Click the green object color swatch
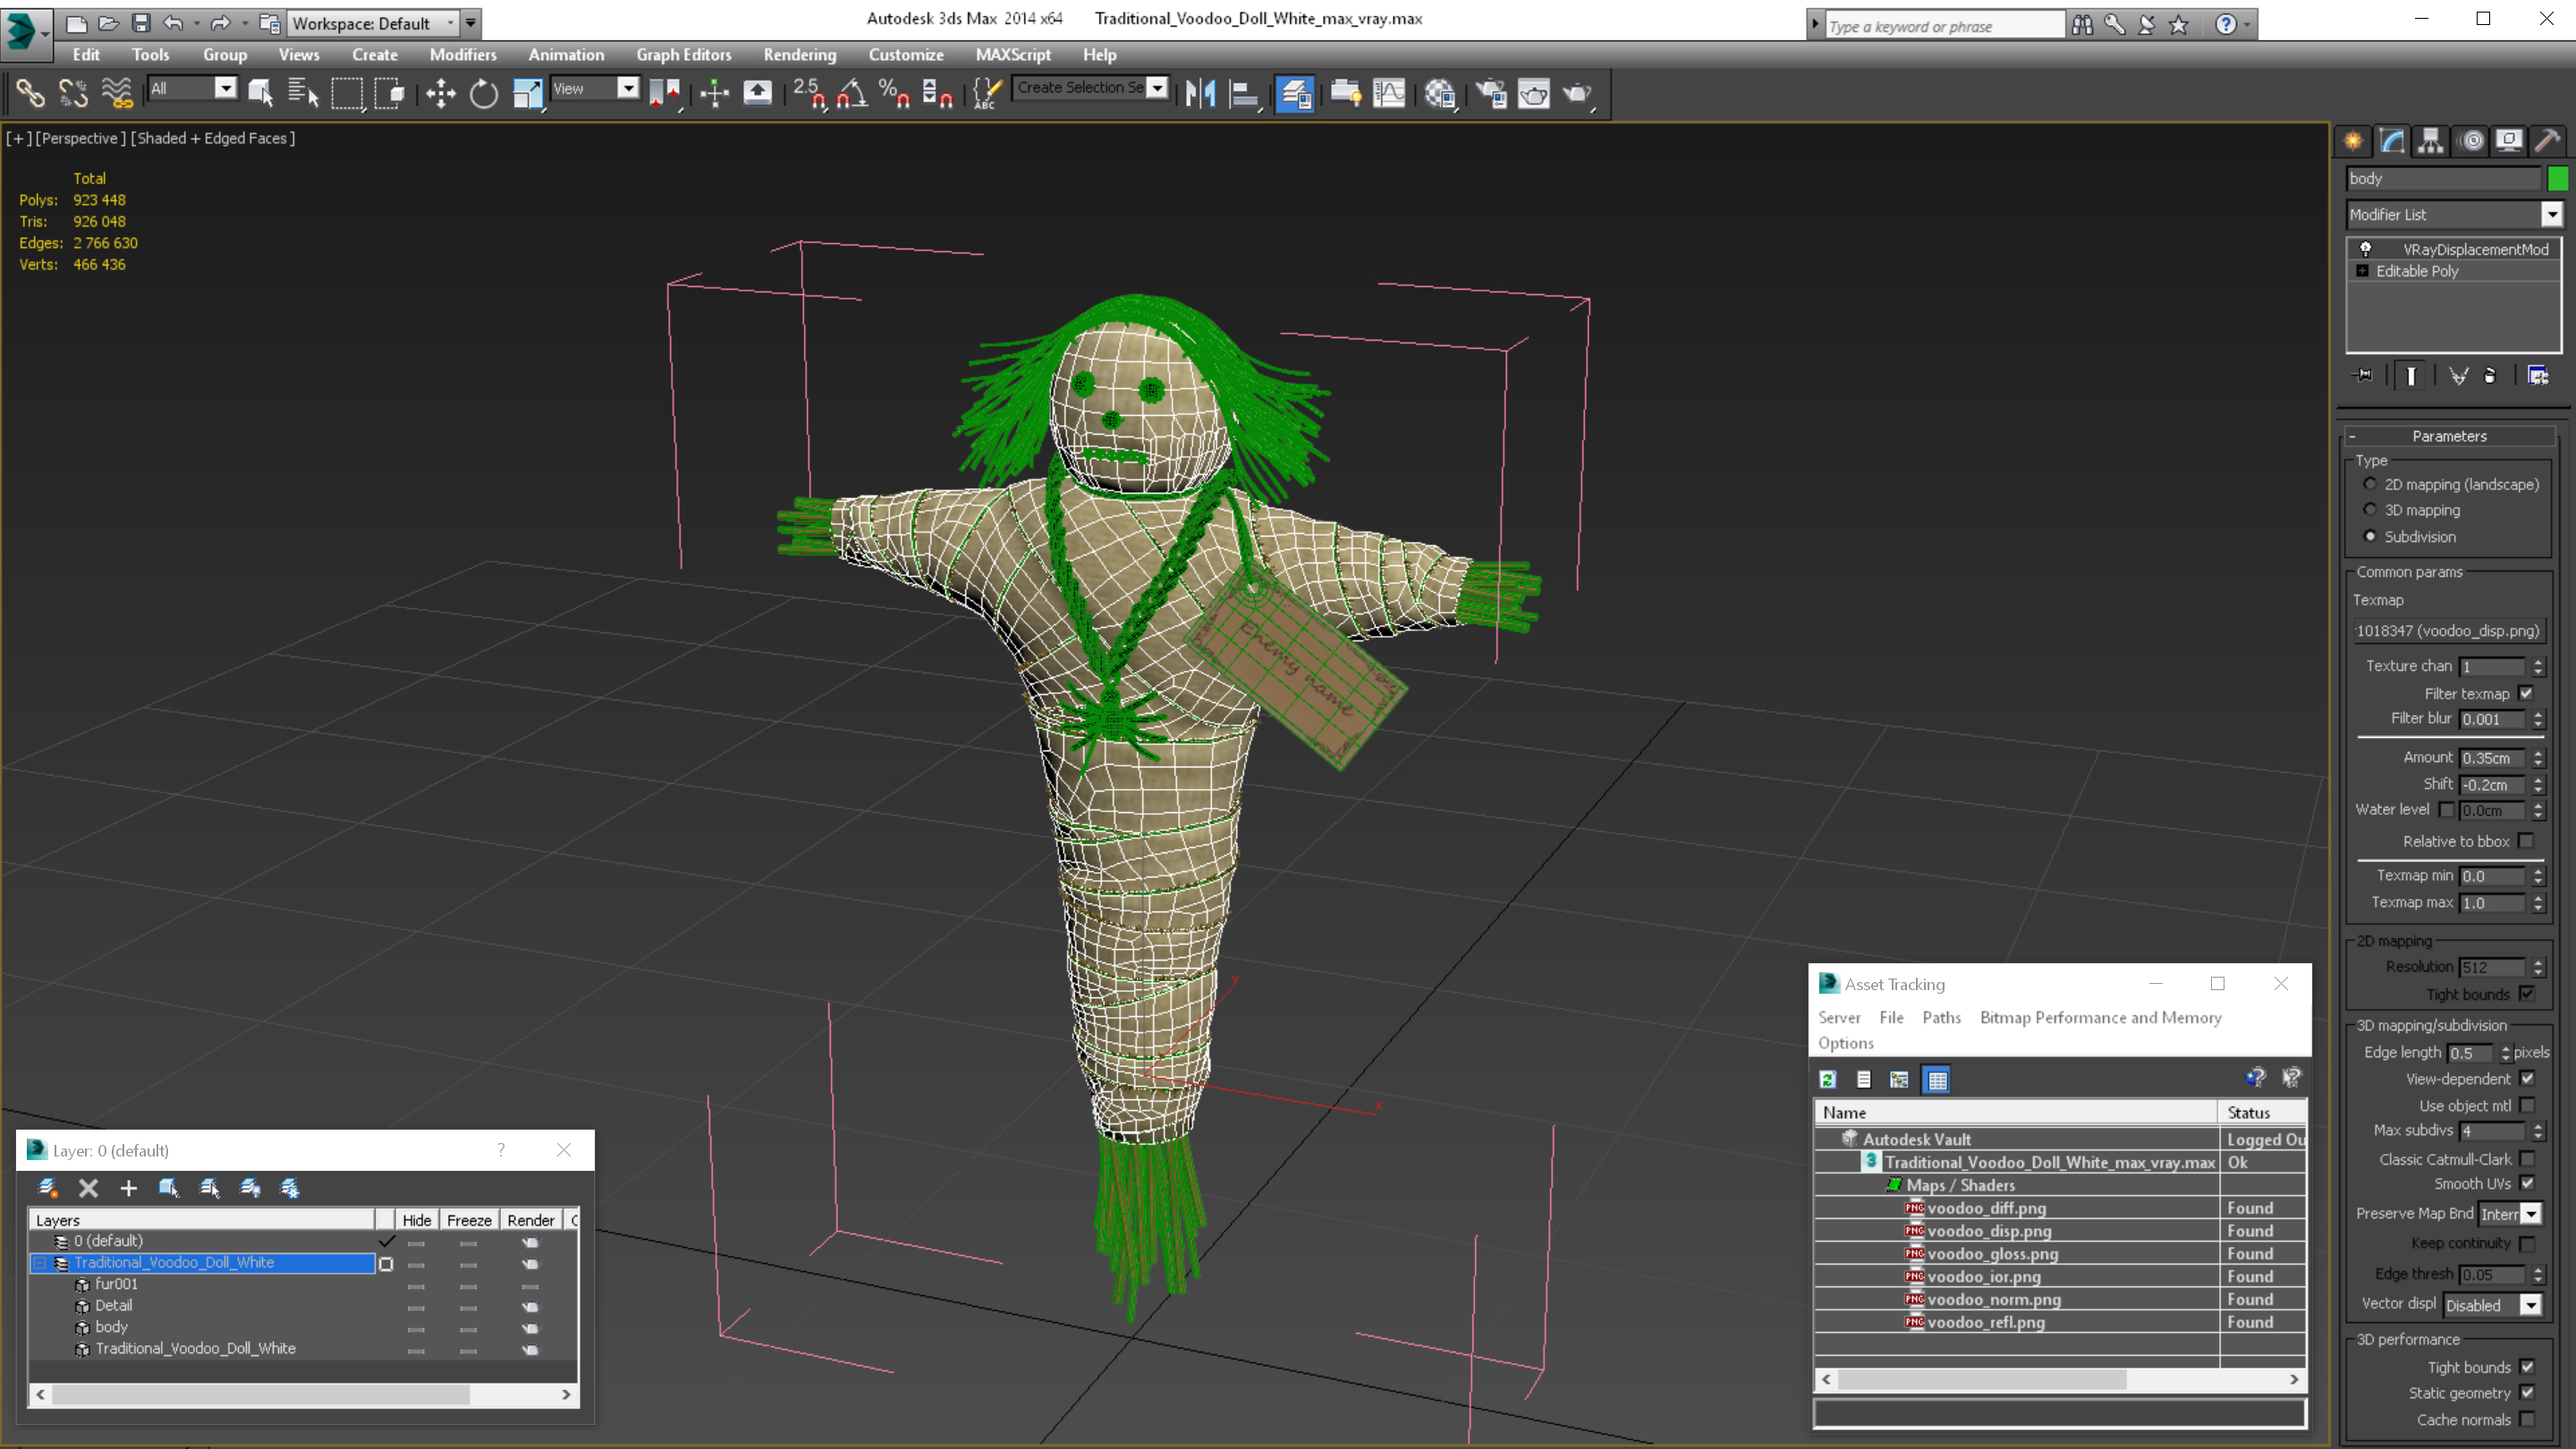This screenshot has width=2576, height=1449. (x=2557, y=178)
